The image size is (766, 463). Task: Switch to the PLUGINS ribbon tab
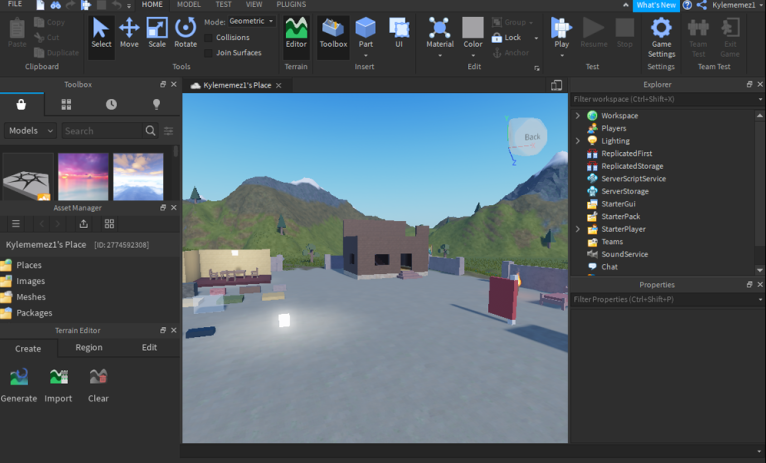(291, 4)
